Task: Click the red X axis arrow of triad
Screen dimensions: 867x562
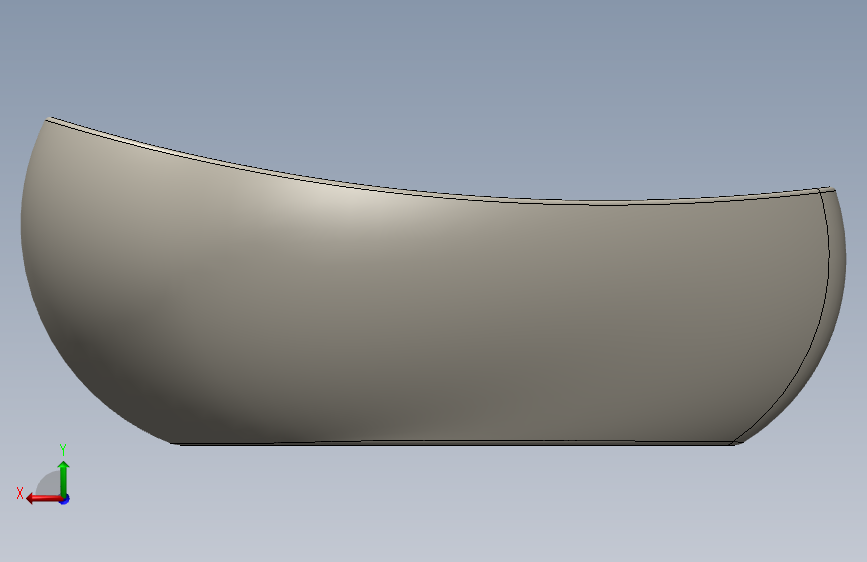Action: pyautogui.click(x=44, y=499)
